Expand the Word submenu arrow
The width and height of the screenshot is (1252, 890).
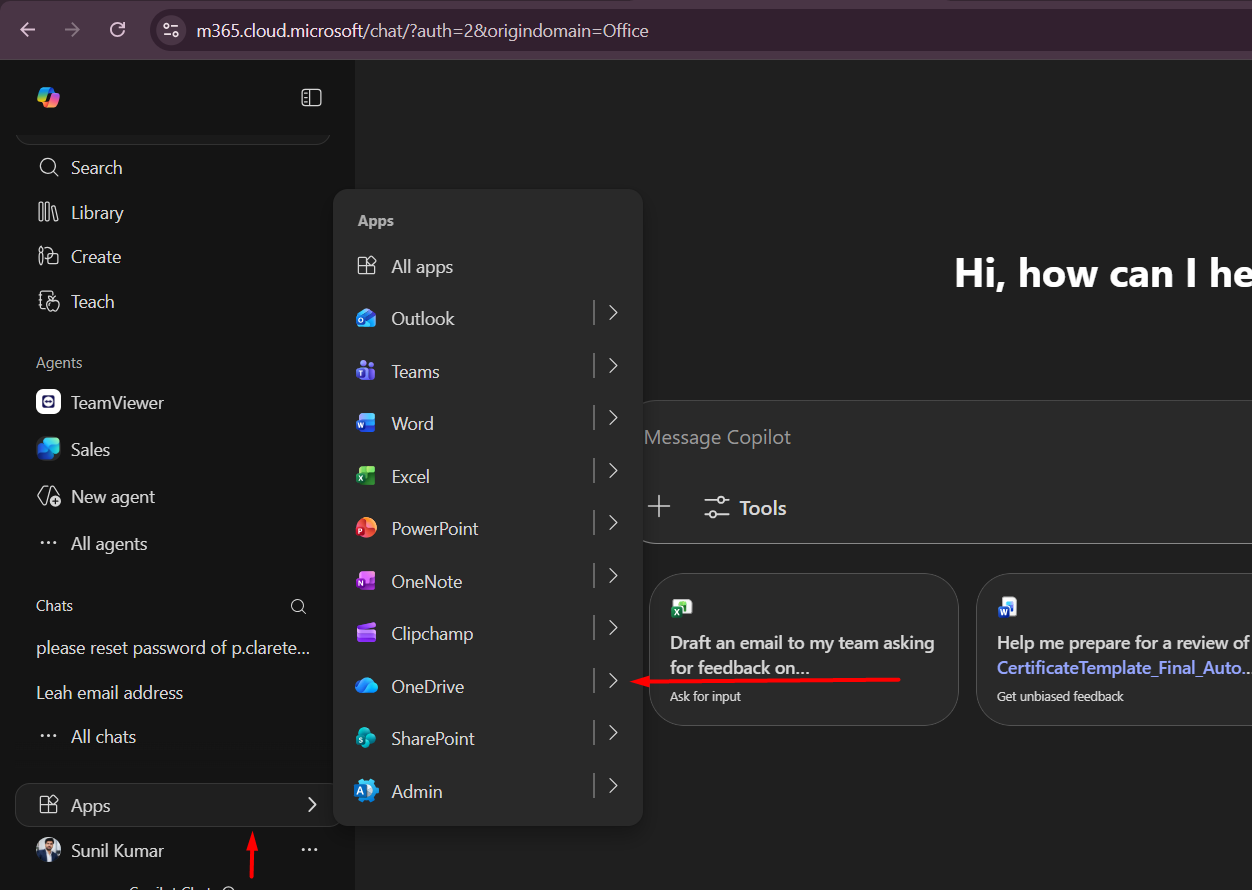pyautogui.click(x=613, y=418)
